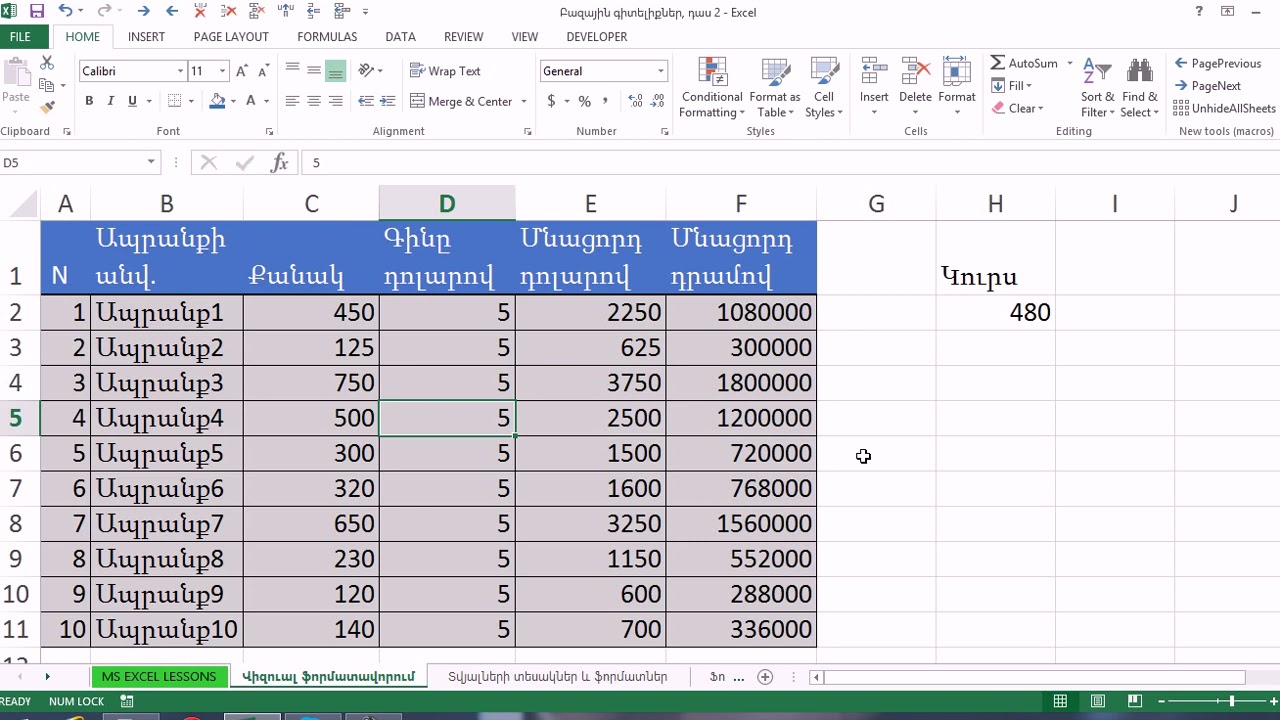Open the MS EXCEL LESSONS sheet tab
1280x720 pixels.
pos(158,677)
